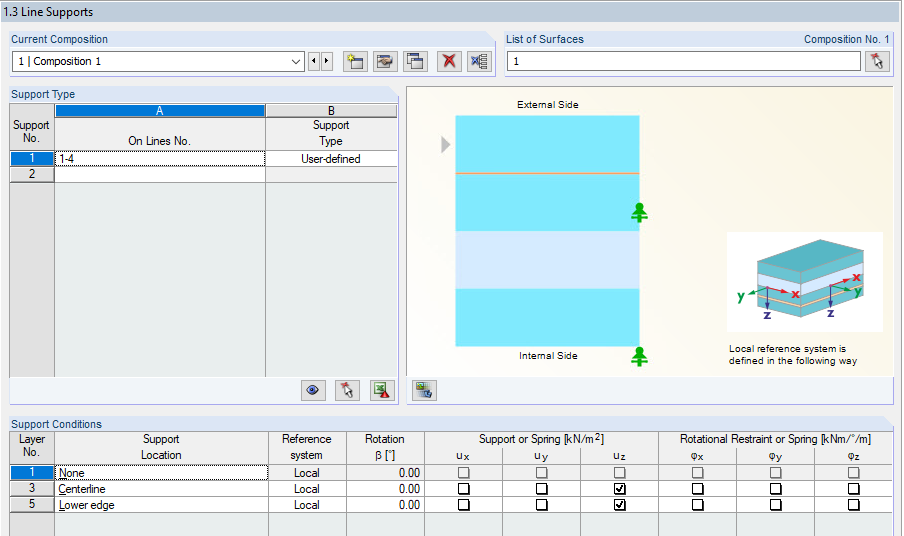Open the 'User-defined' support type cell
The height and width of the screenshot is (536, 904).
point(331,158)
